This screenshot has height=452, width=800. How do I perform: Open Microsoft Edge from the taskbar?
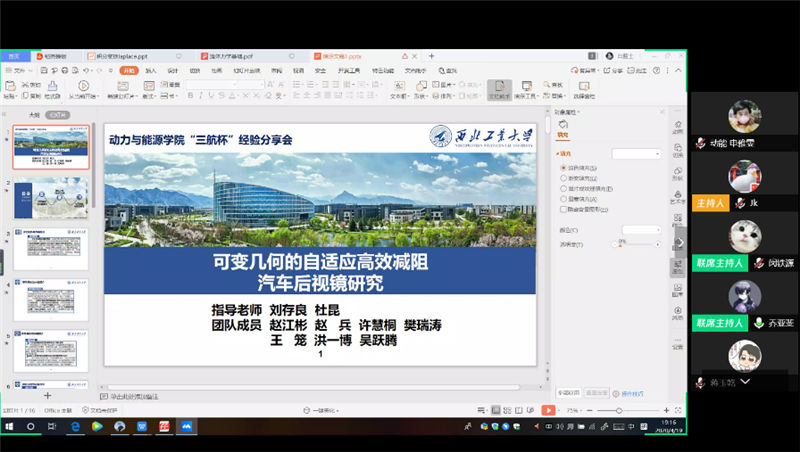pos(75,426)
